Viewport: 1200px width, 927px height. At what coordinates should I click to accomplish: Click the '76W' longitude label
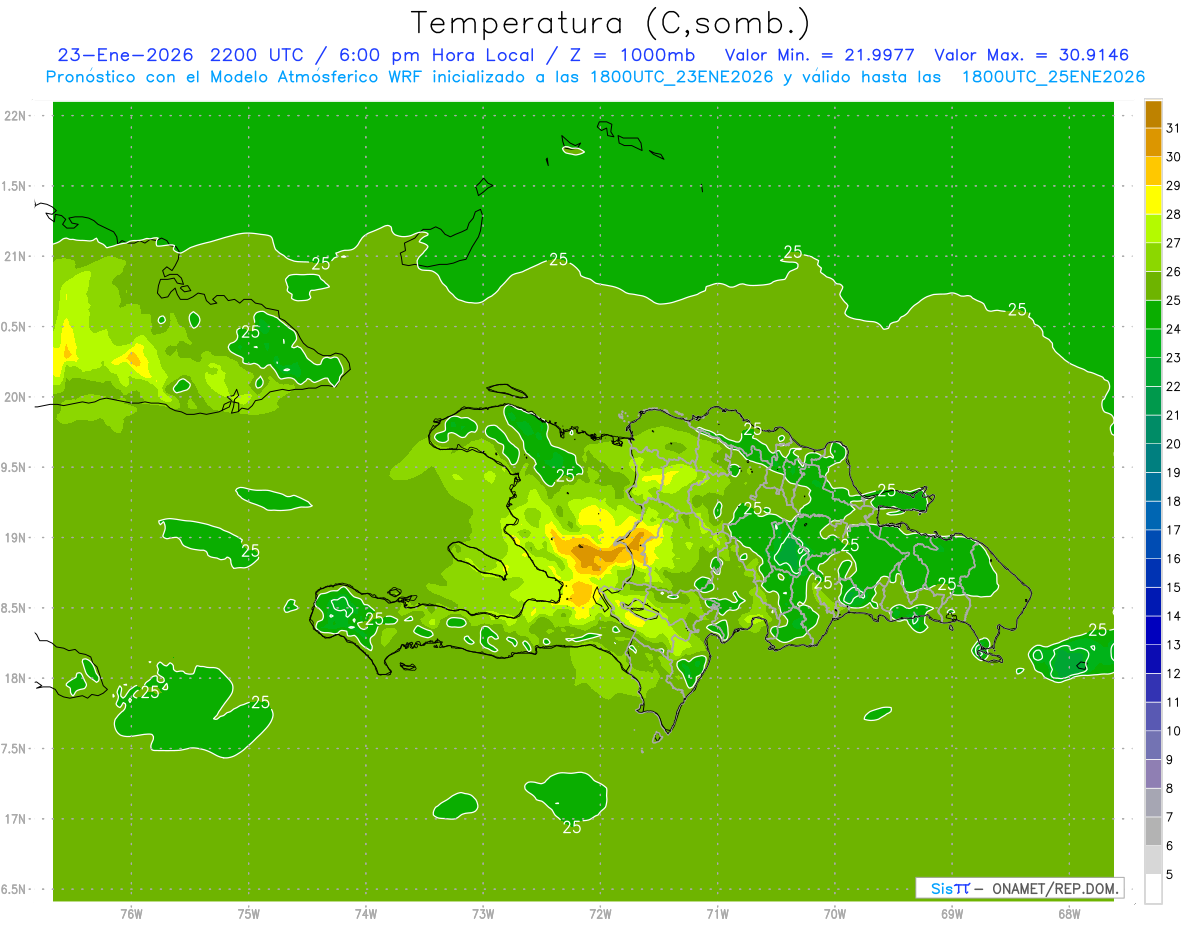[x=131, y=914]
